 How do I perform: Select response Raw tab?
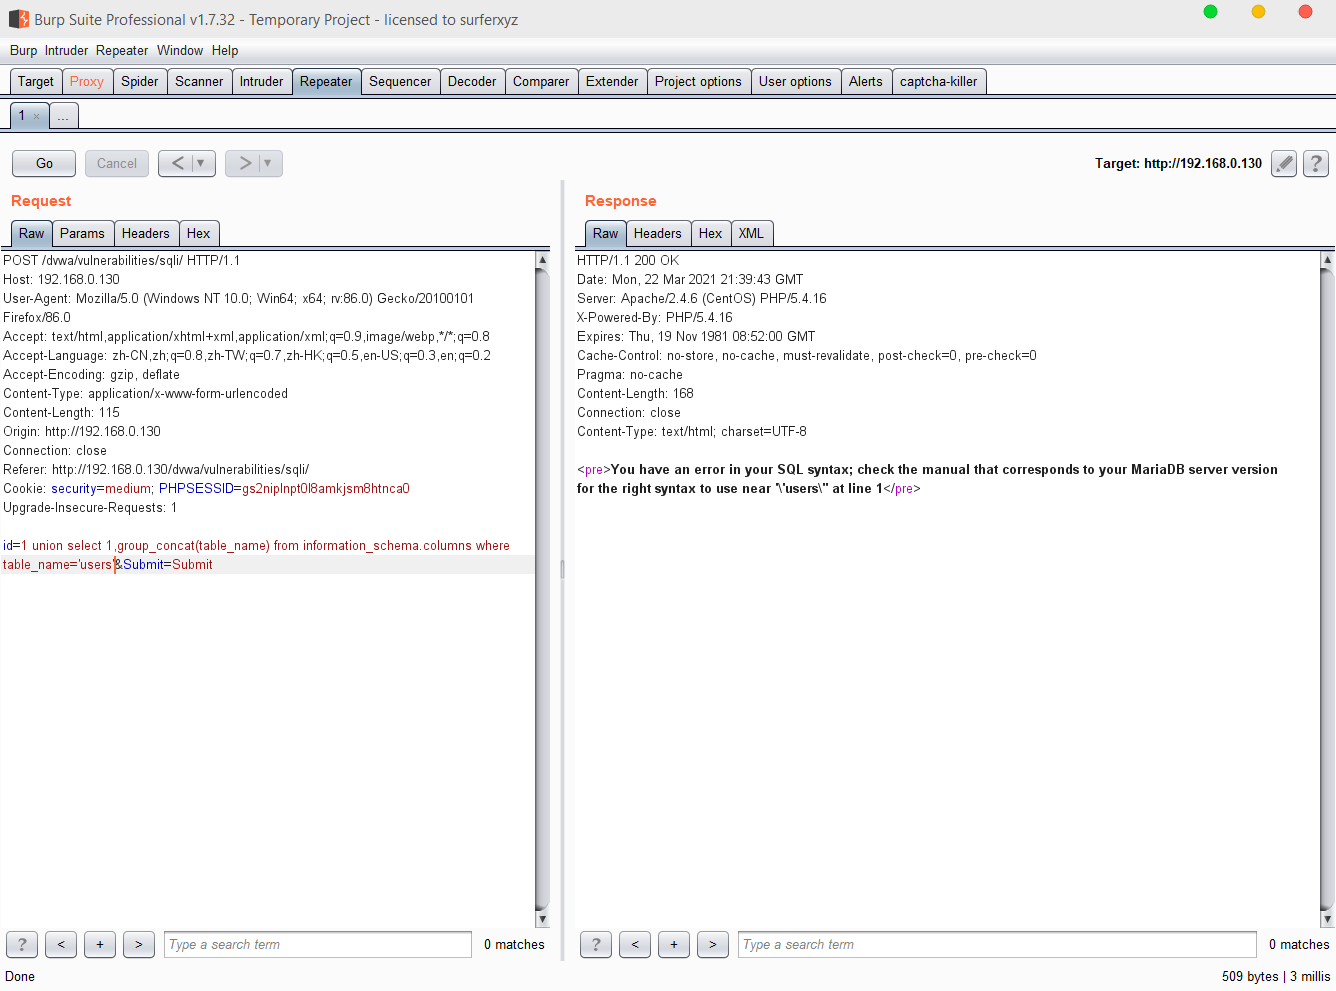click(606, 233)
